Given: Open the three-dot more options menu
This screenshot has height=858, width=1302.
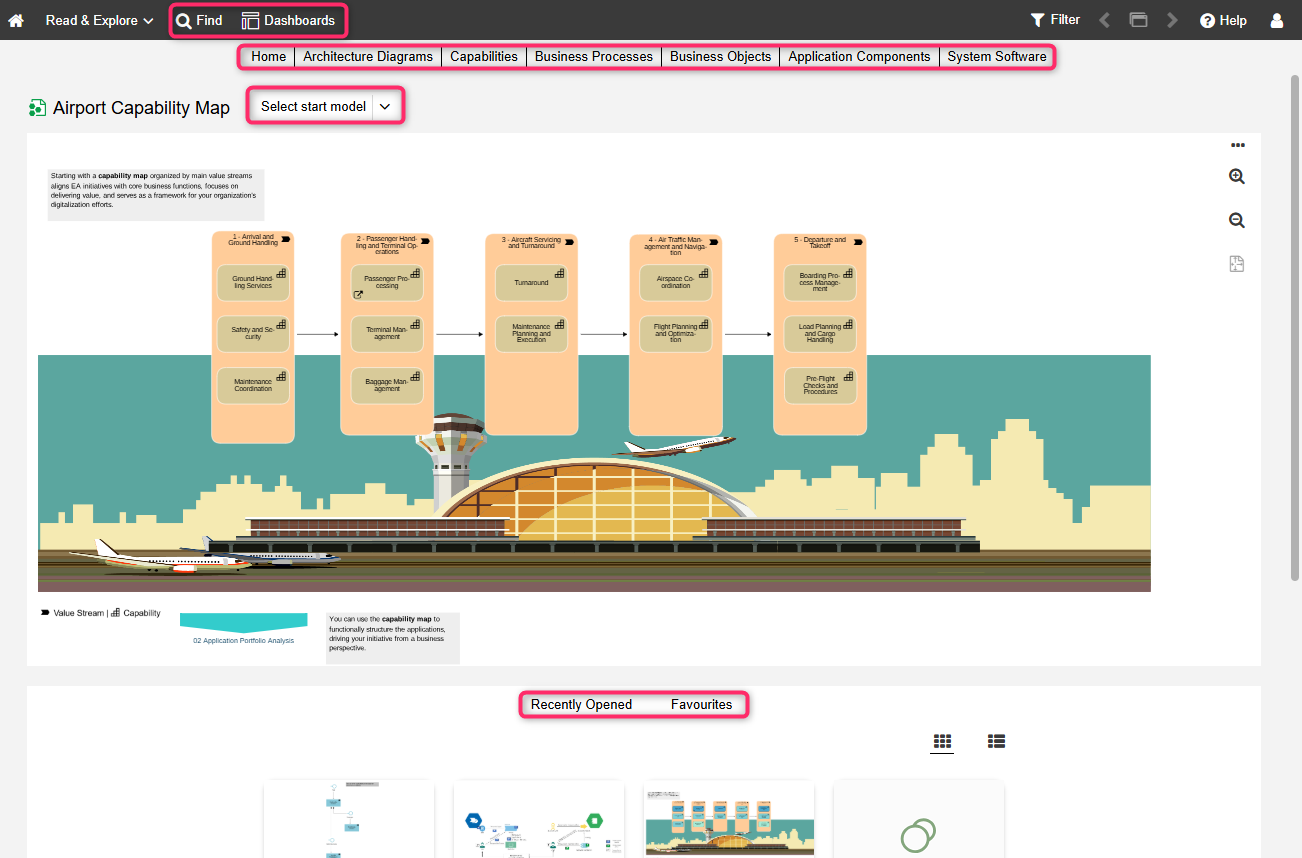Looking at the screenshot, I should point(1237,145).
